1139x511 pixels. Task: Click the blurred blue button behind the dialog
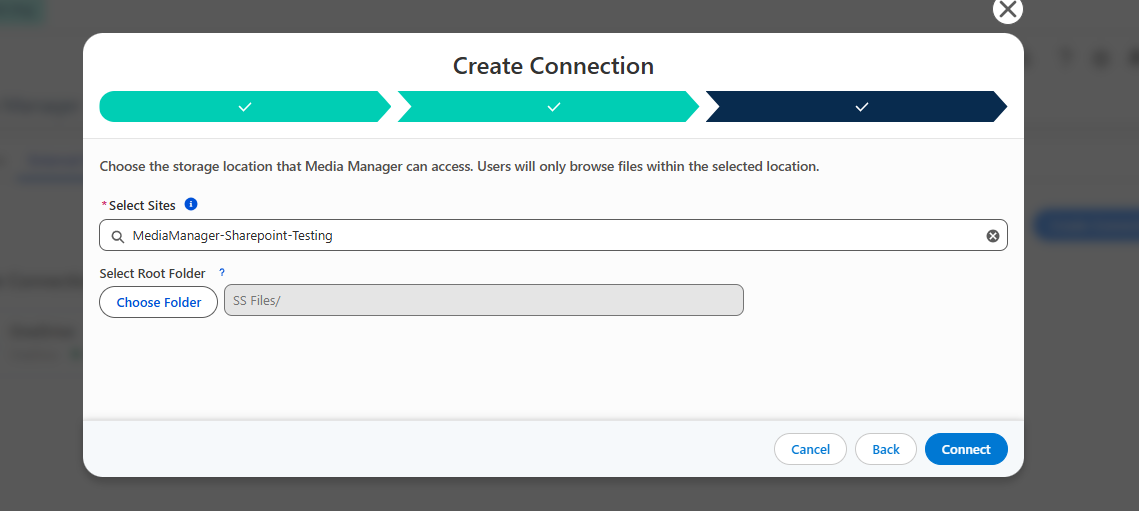1085,225
